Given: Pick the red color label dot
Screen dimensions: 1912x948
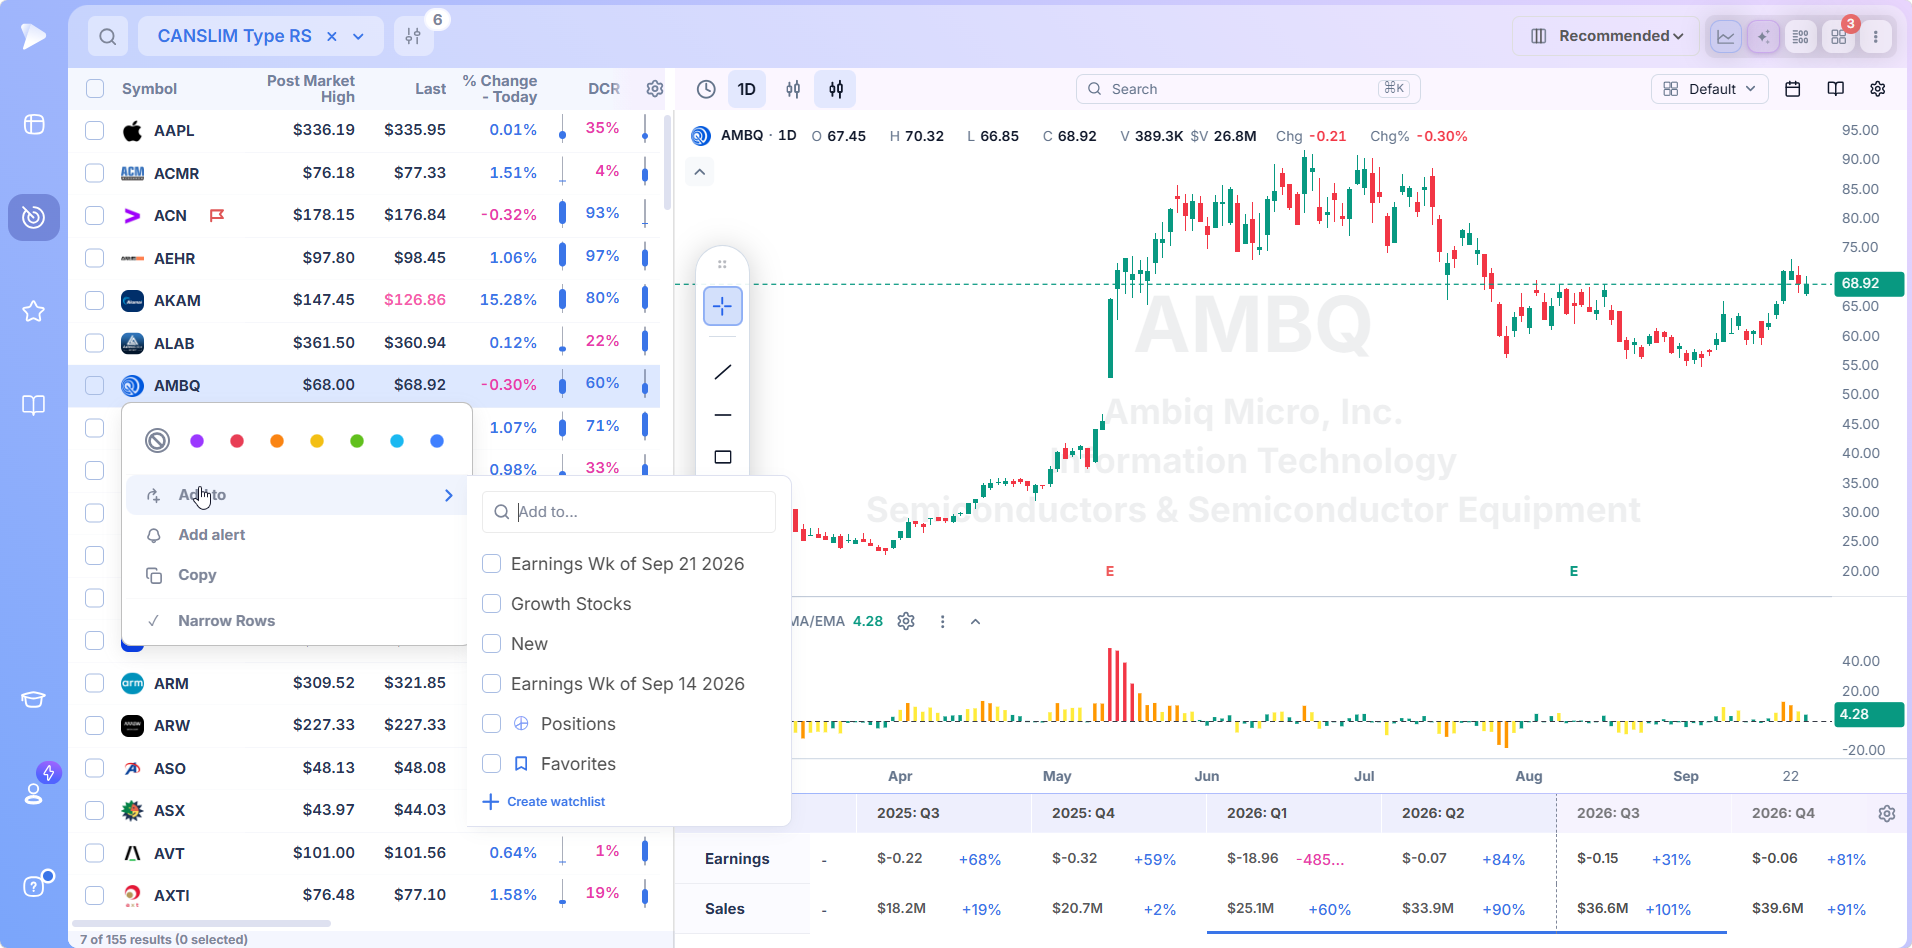Looking at the screenshot, I should coord(237,441).
